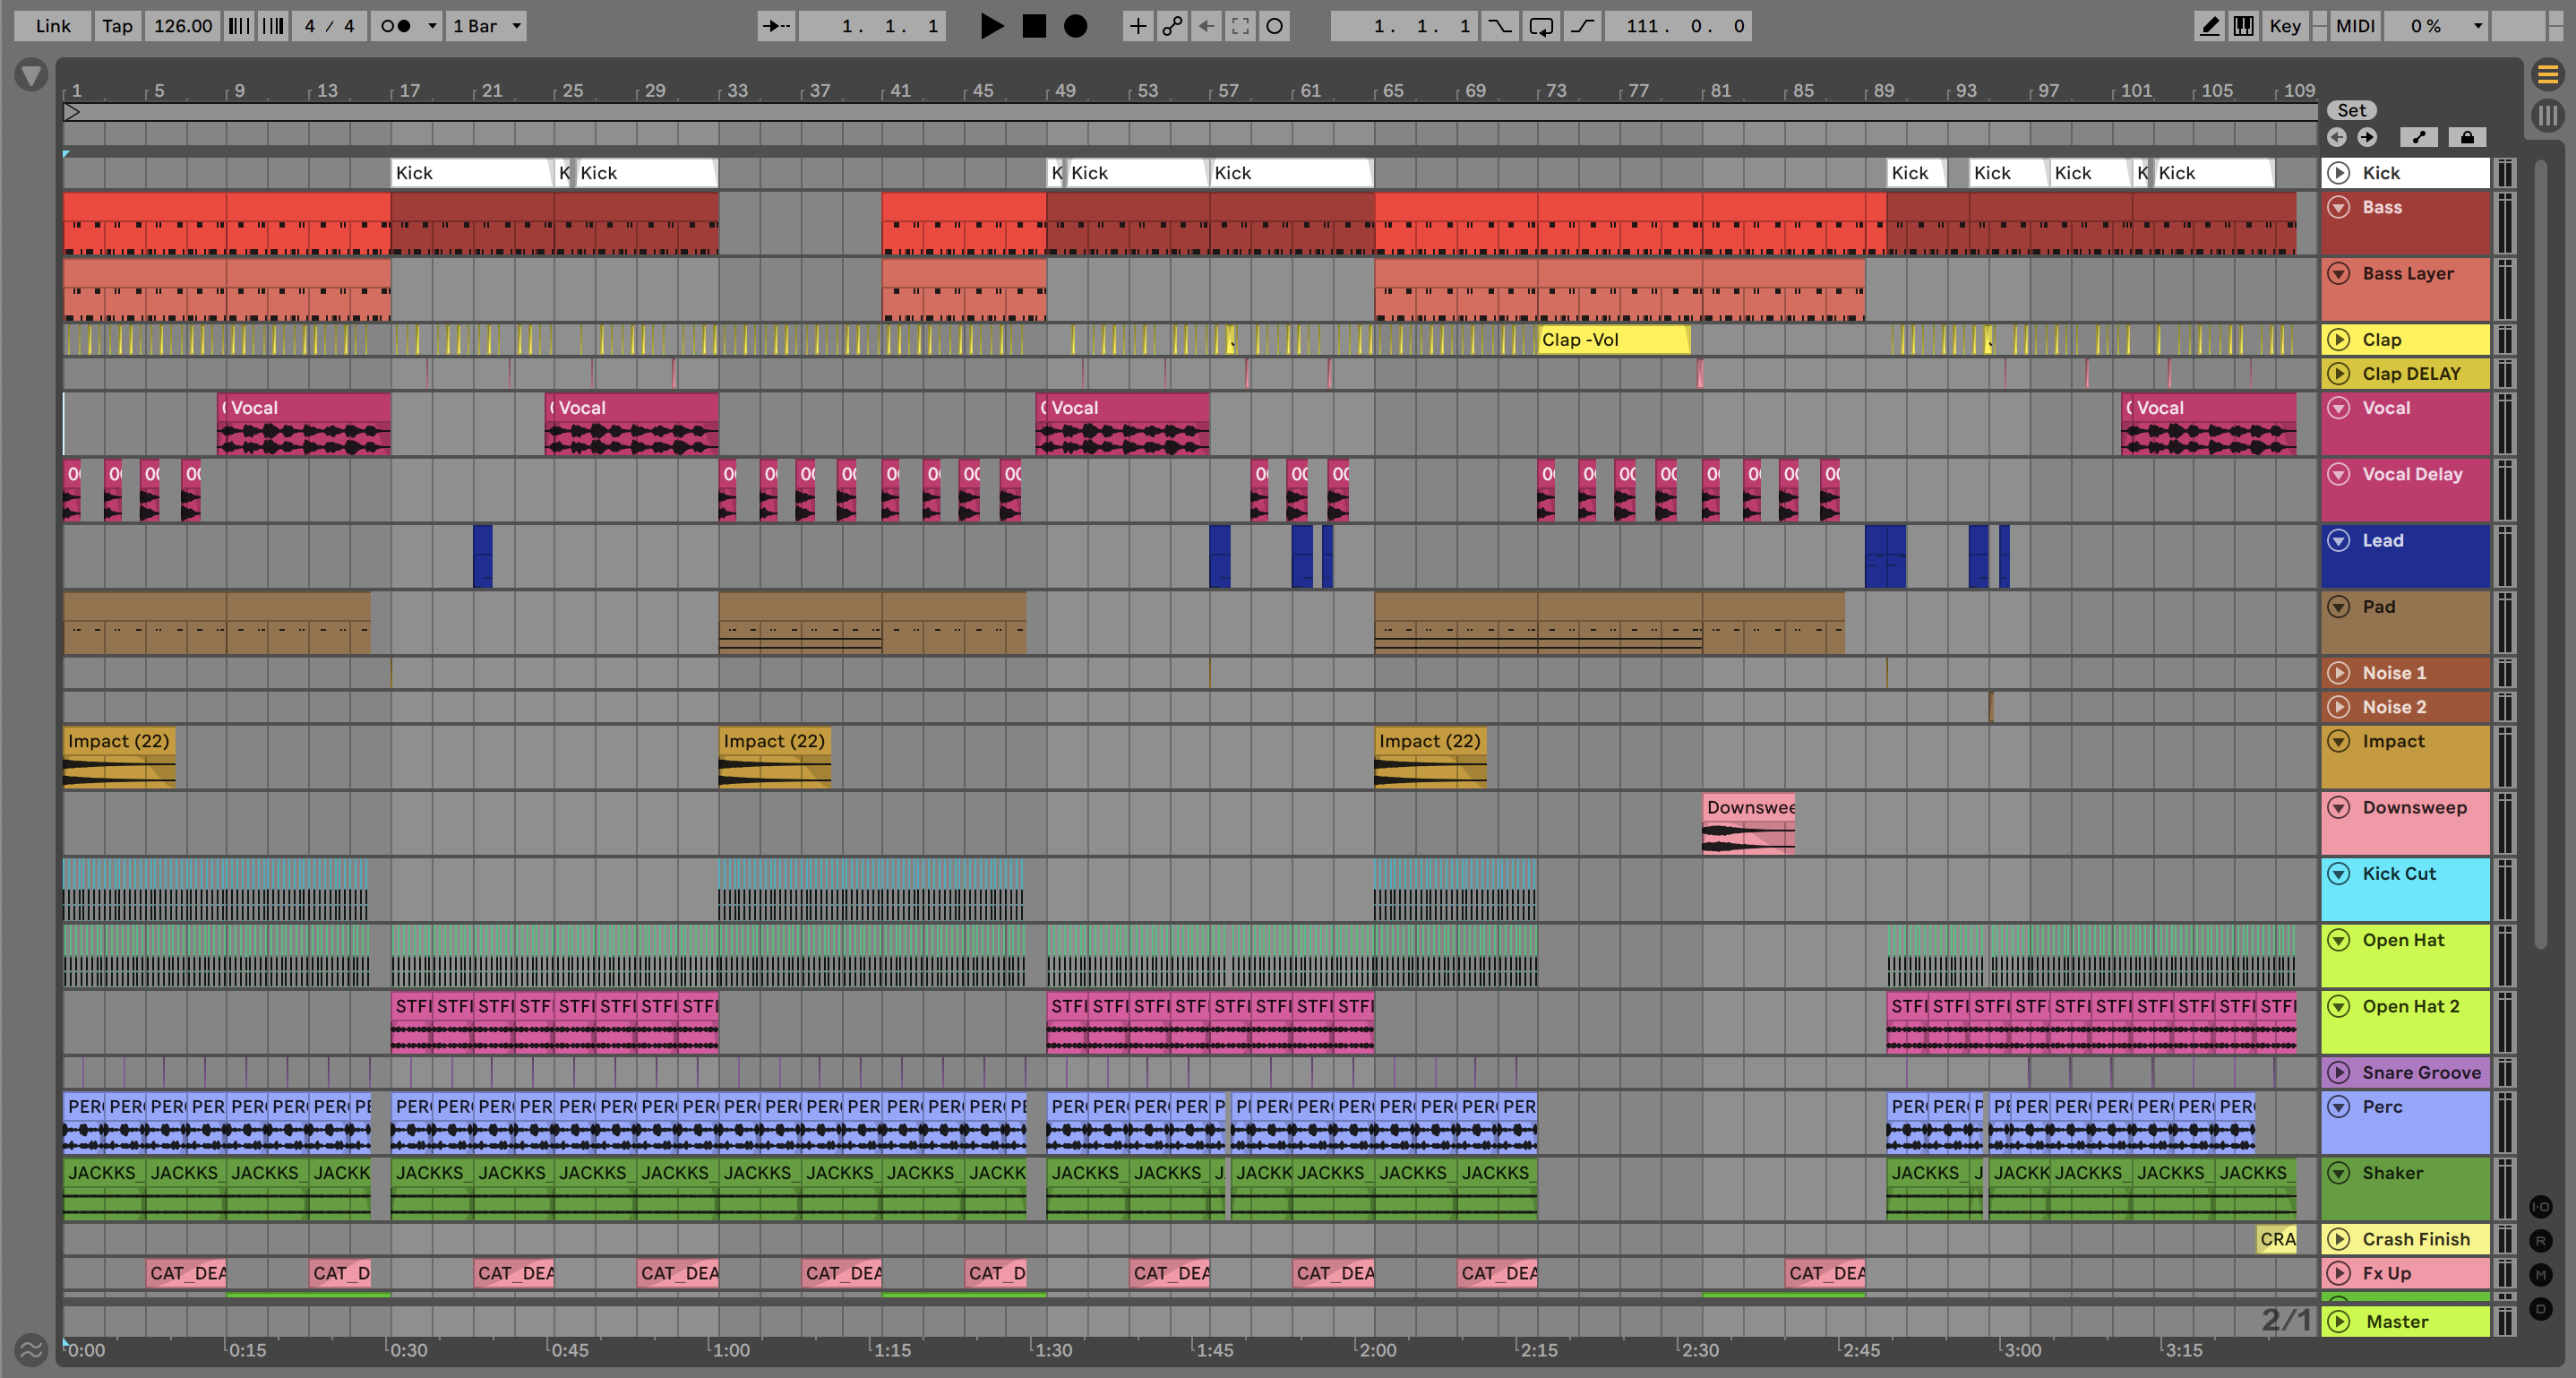Screen dimensions: 2576x1378
Task: Click the 126.00 tempo field
Action: (183, 26)
